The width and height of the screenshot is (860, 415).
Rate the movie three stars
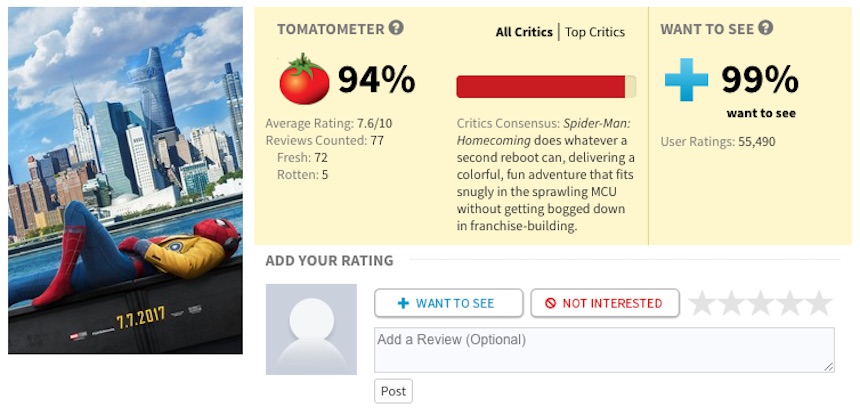click(x=761, y=303)
